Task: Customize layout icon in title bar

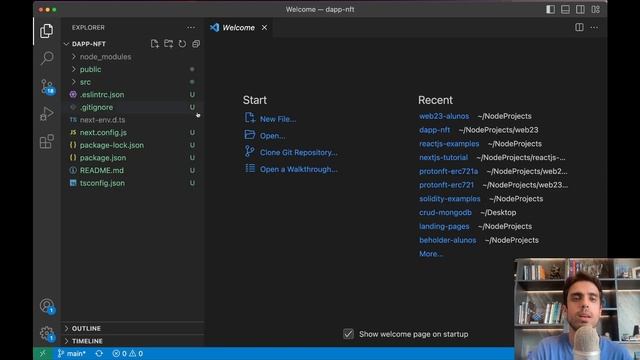Action: click(x=596, y=9)
